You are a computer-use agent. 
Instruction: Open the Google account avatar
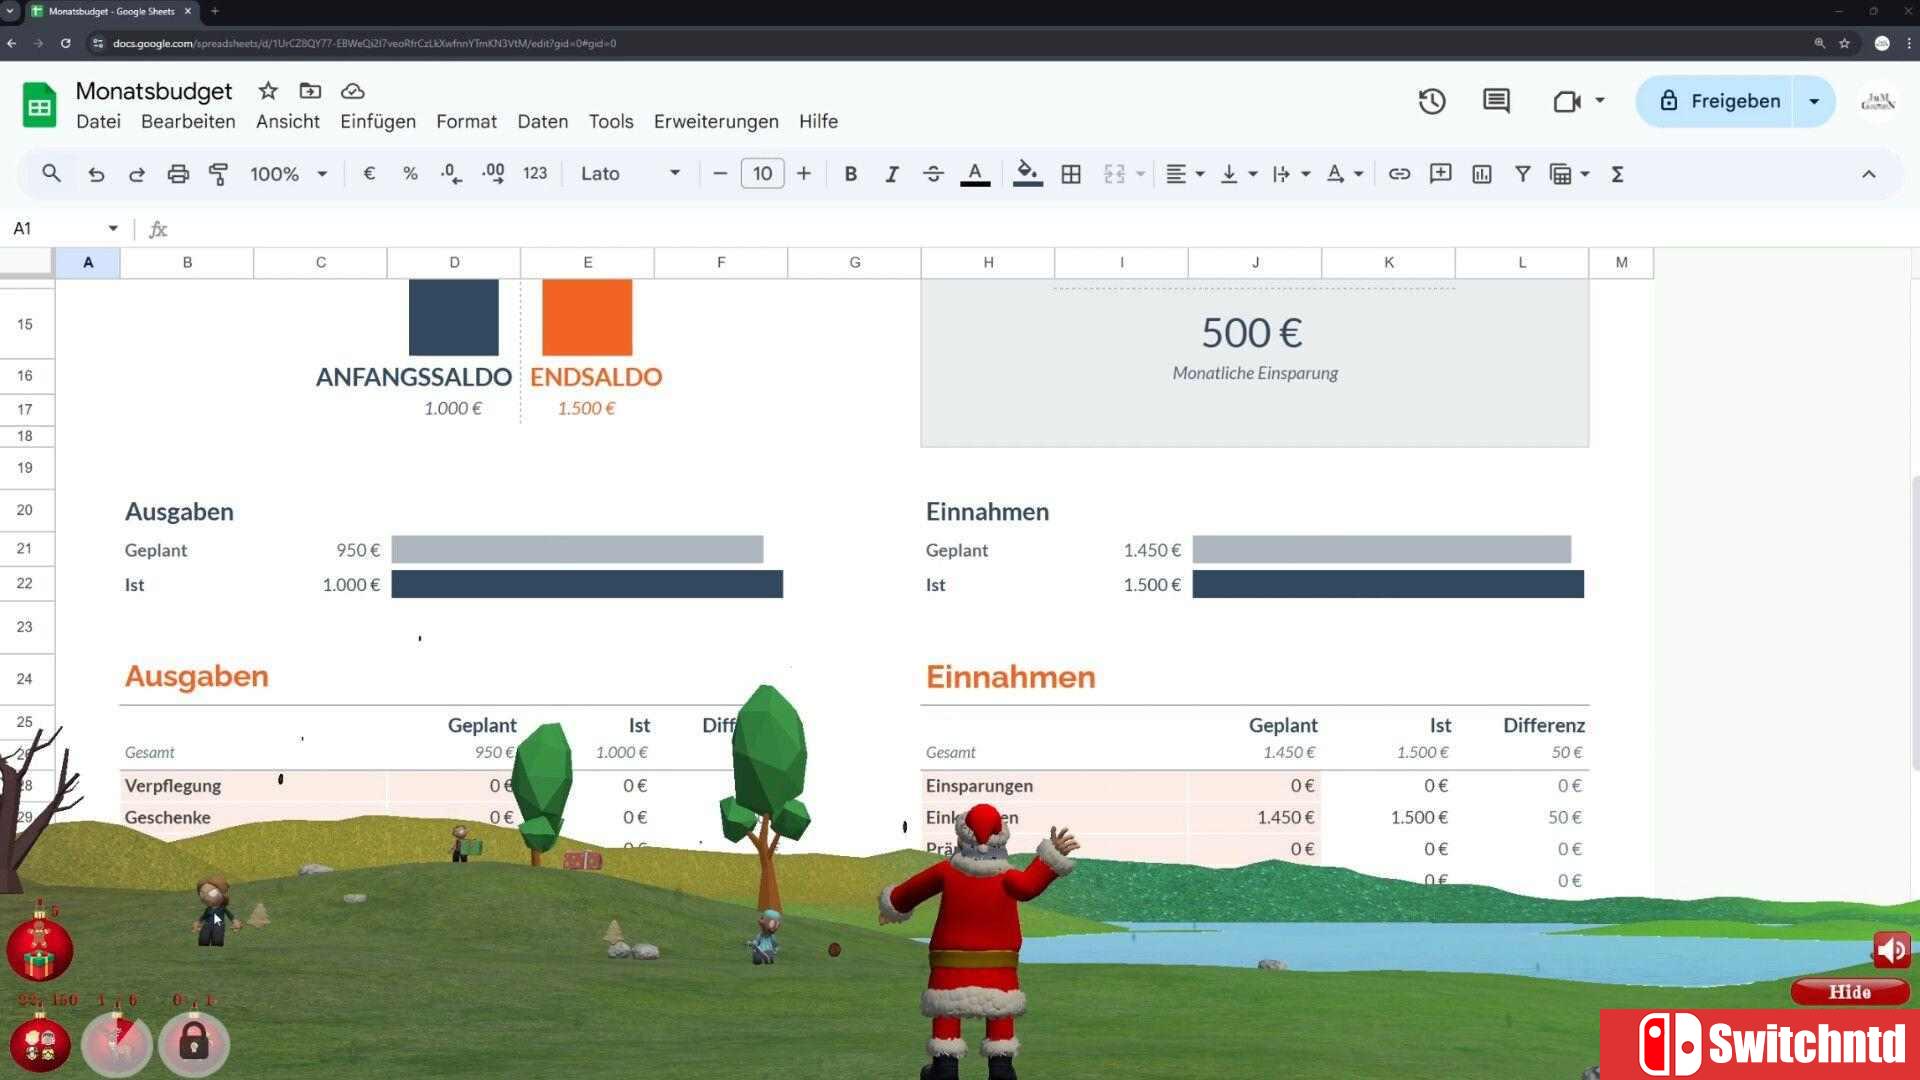pyautogui.click(x=1878, y=101)
